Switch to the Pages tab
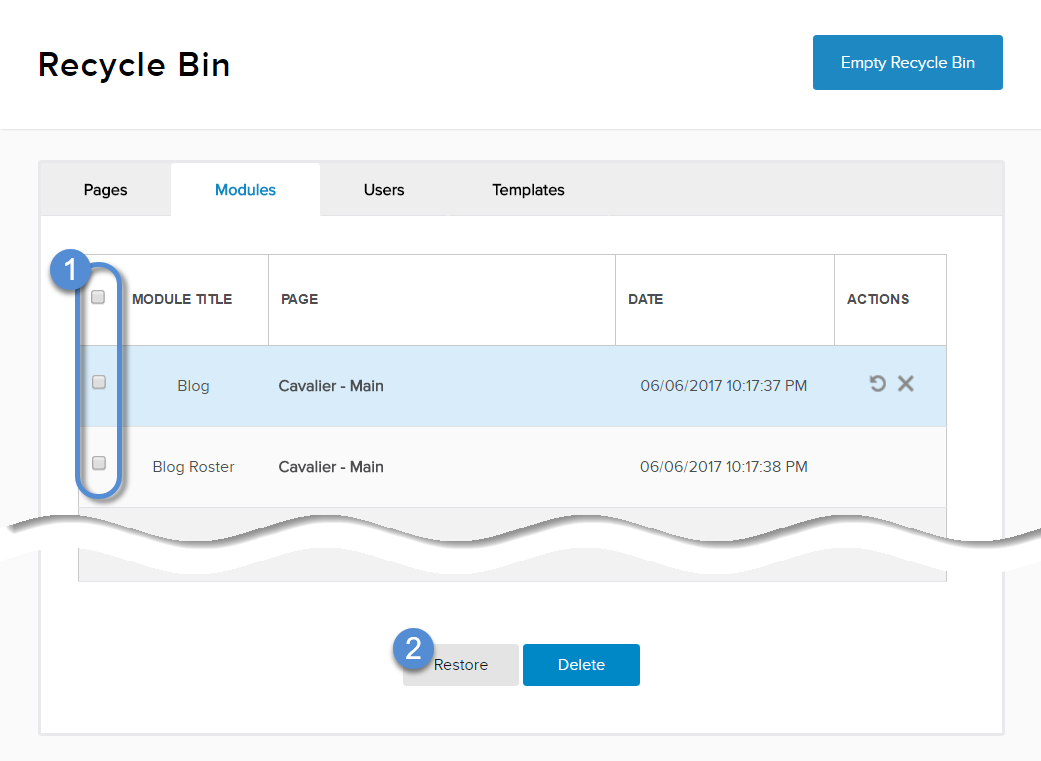 [106, 190]
